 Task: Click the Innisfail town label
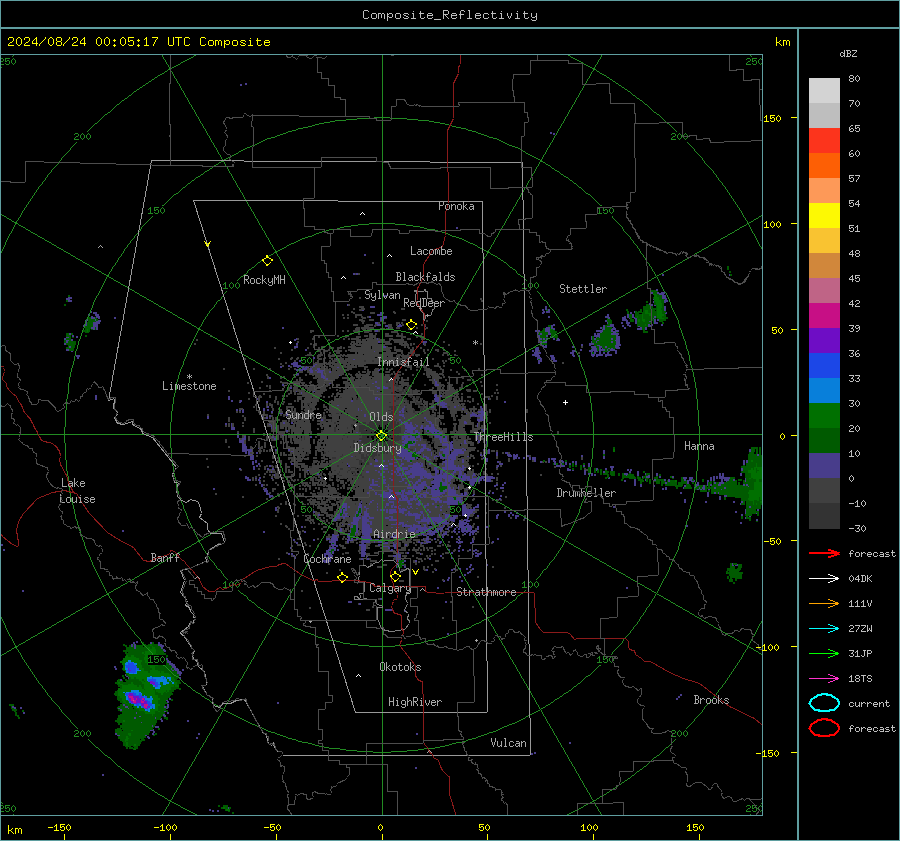point(404,362)
